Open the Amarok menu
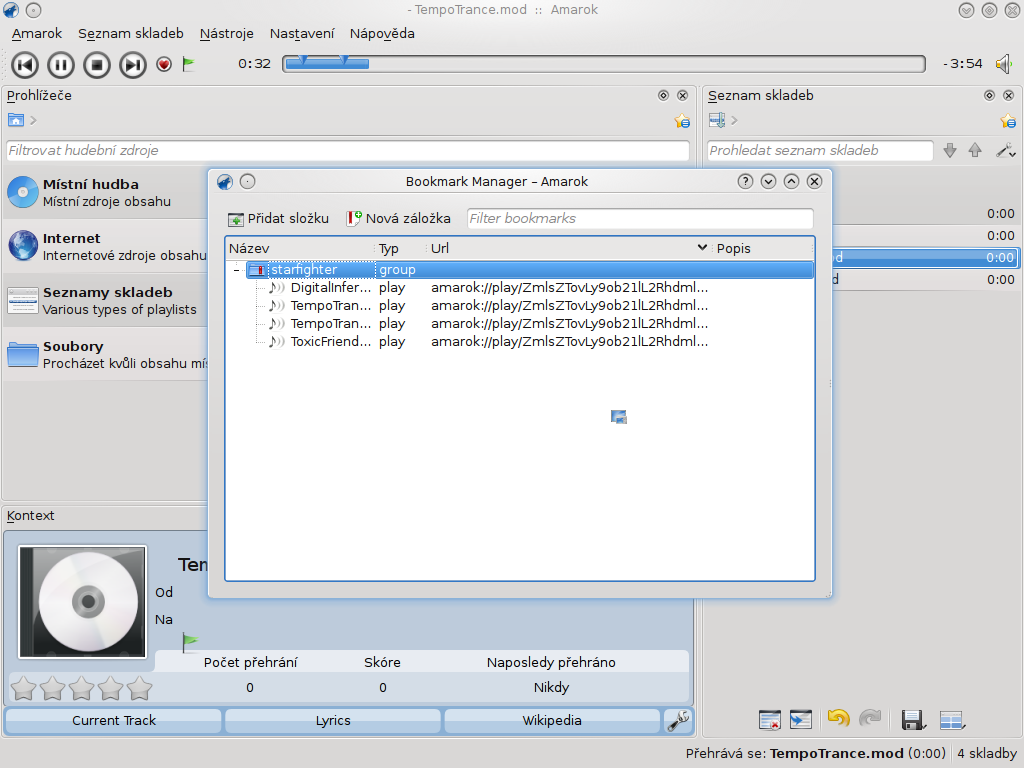This screenshot has width=1024, height=768. coord(37,33)
